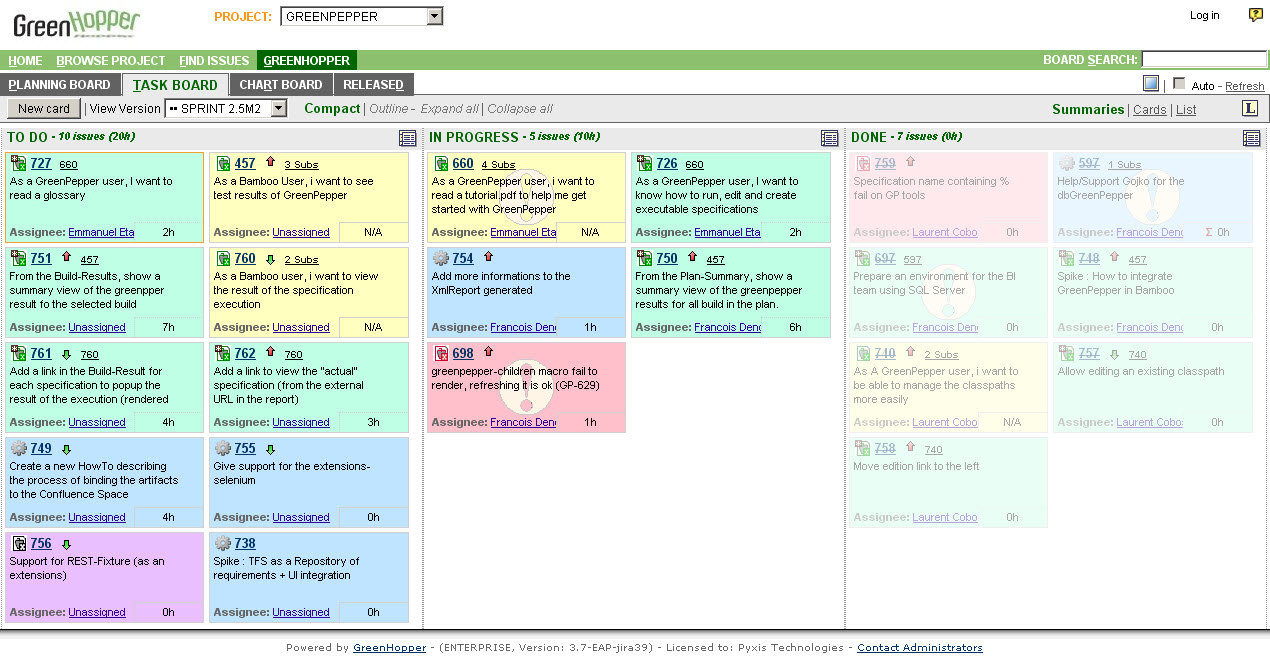Open the PROJECT dropdown showing GREENPEPPER
Viewport: 1270px width, 662px height.
tap(433, 16)
